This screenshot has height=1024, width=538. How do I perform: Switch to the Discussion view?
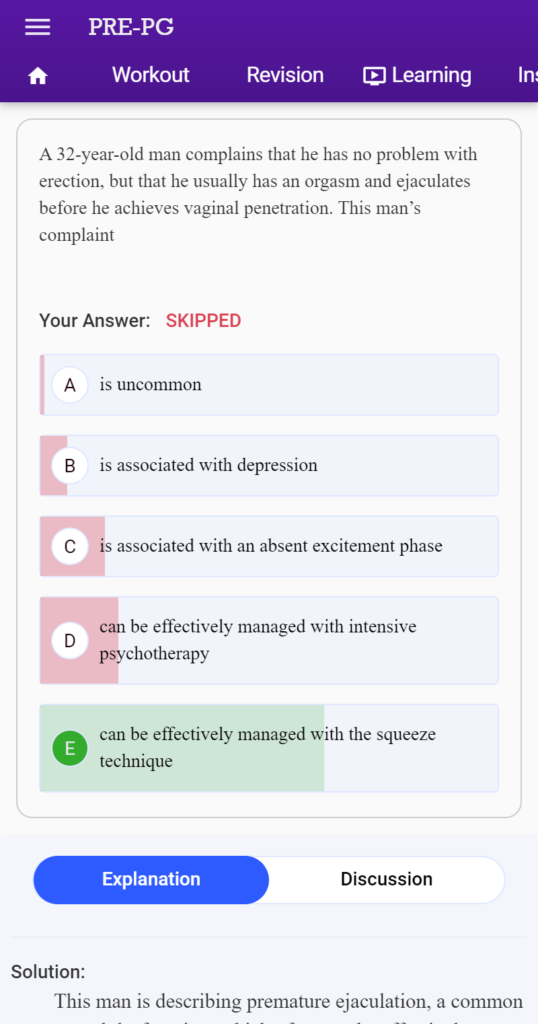pos(387,880)
